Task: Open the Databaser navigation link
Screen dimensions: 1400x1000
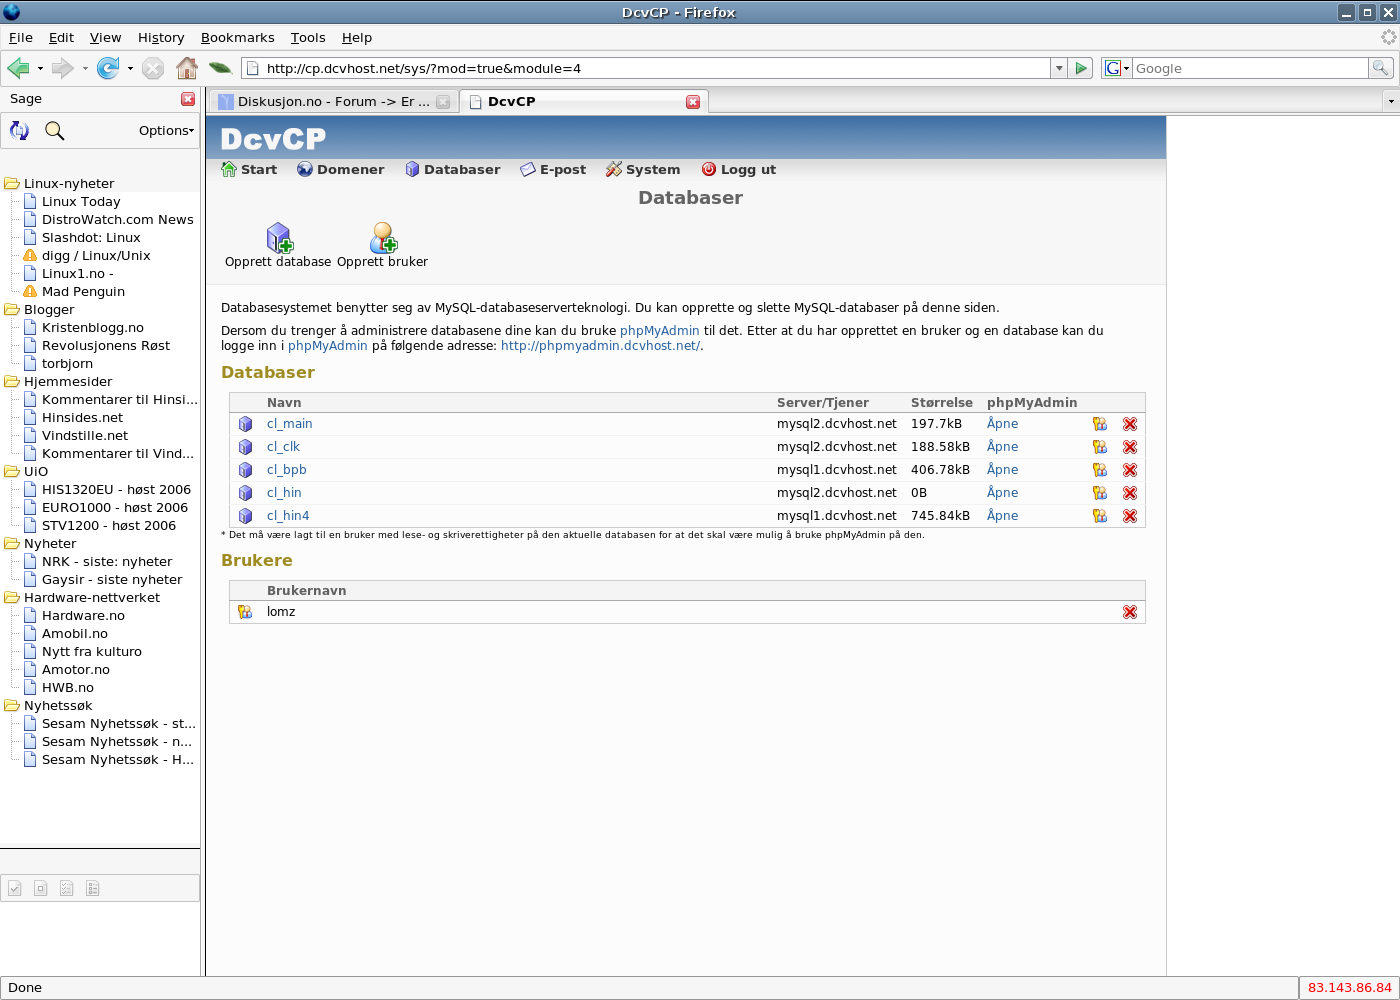Action: pyautogui.click(x=453, y=170)
